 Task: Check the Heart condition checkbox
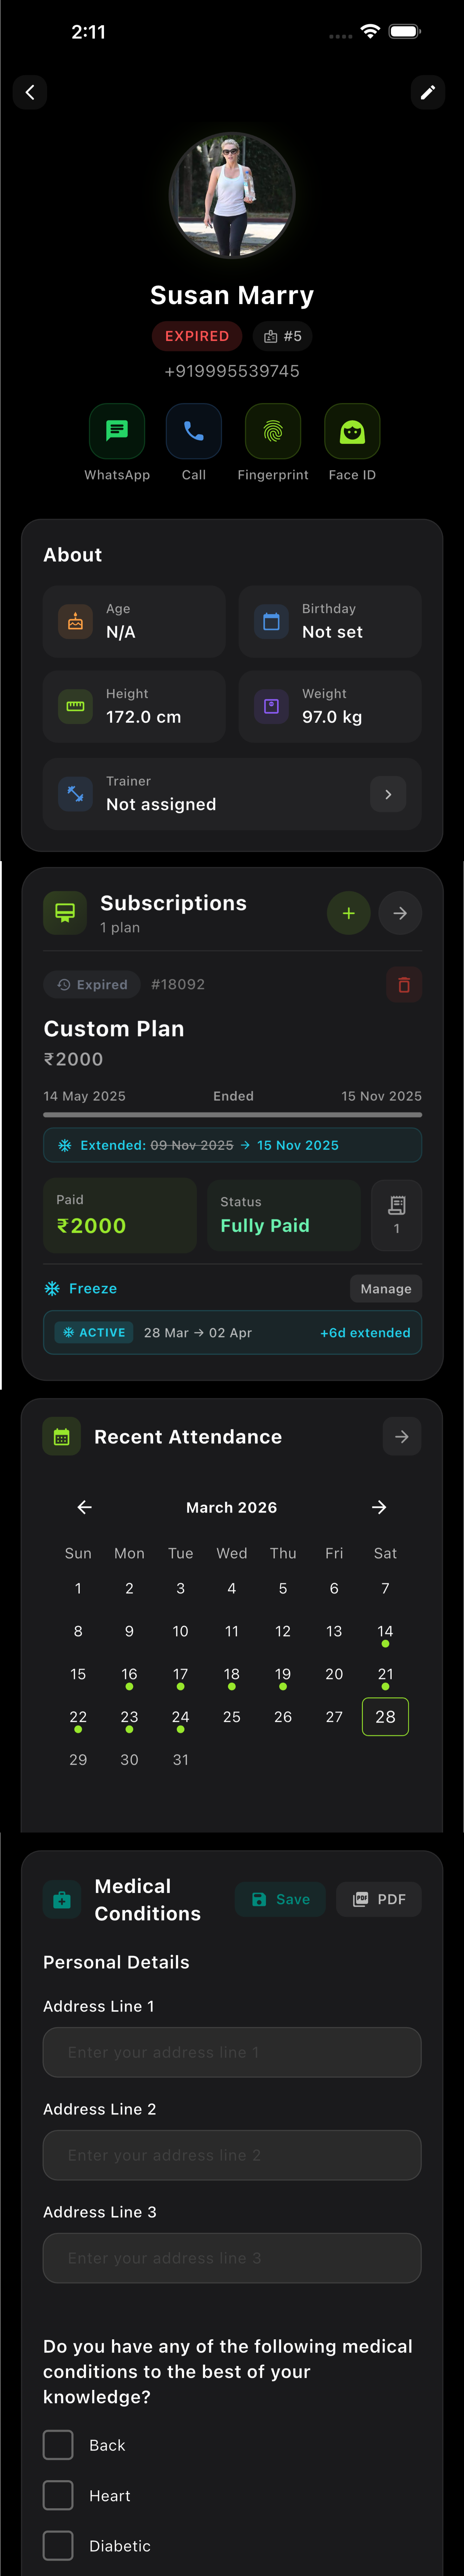[58, 2495]
